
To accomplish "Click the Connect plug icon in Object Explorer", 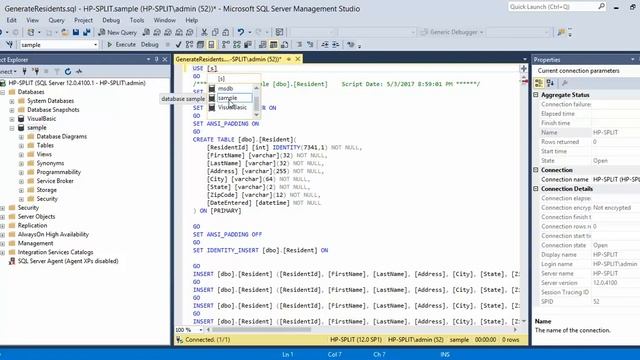I will pos(24,71).
